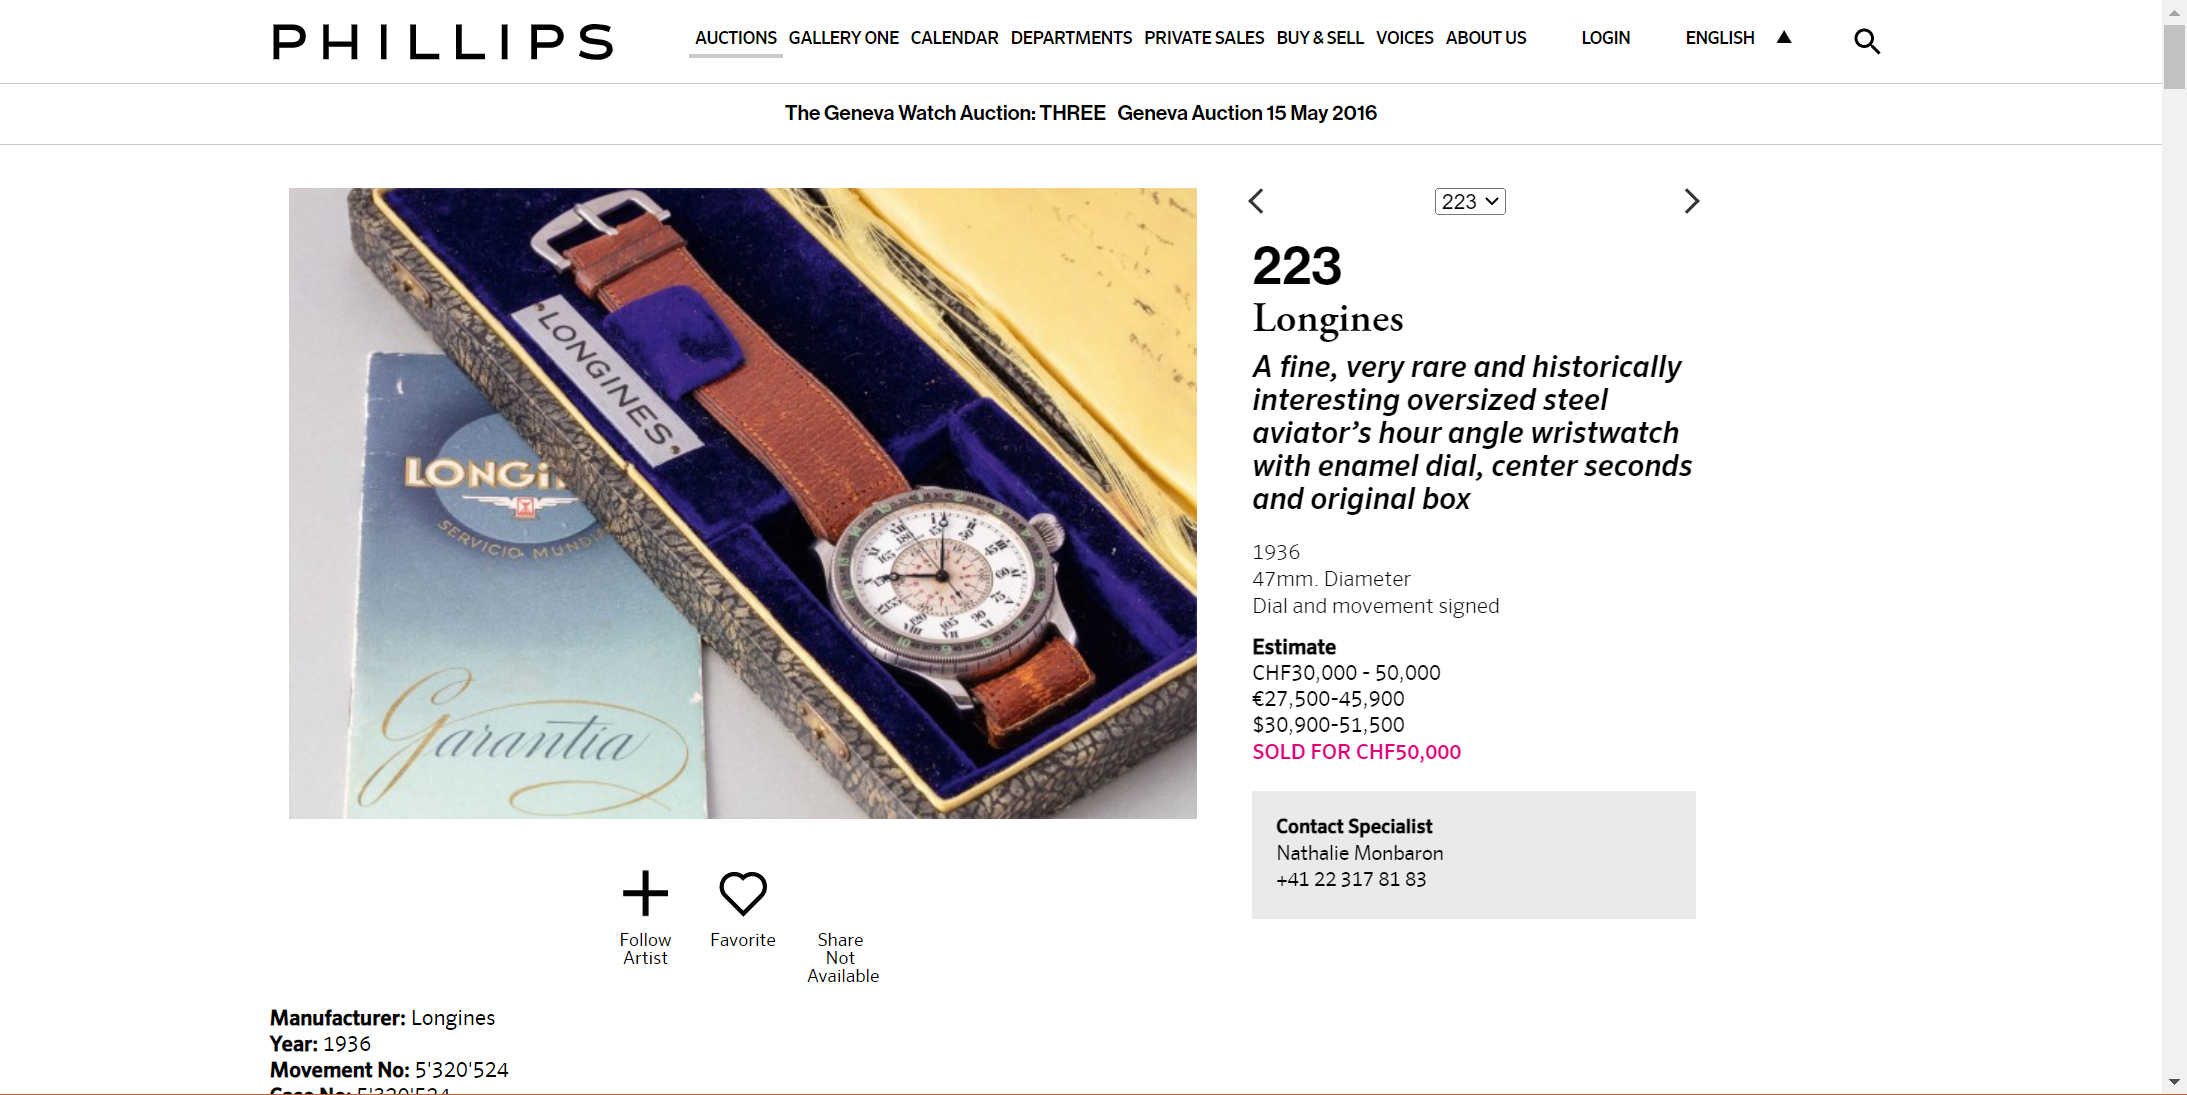
Task: Click the Longines watch lot image
Action: click(742, 503)
